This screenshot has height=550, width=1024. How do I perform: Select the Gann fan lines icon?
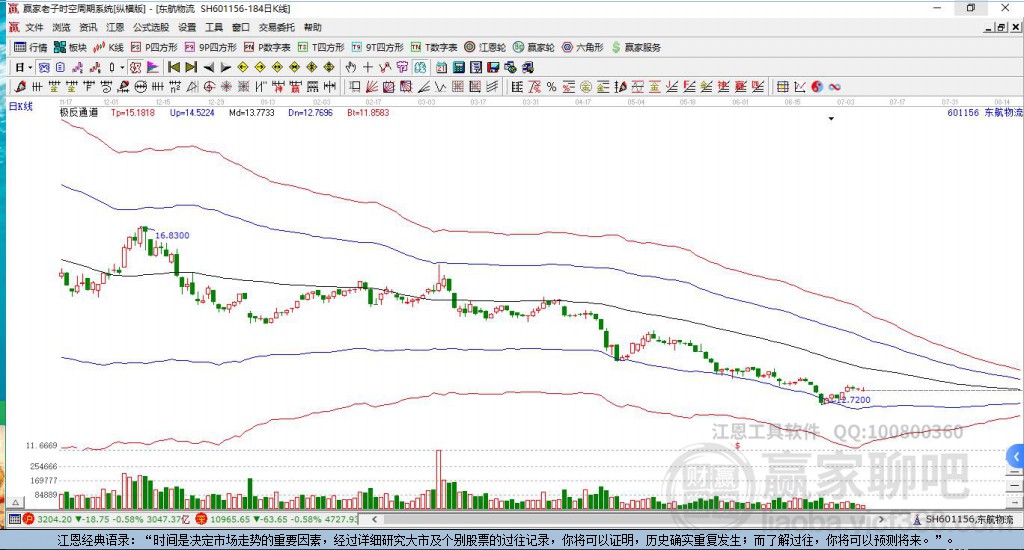[372, 87]
